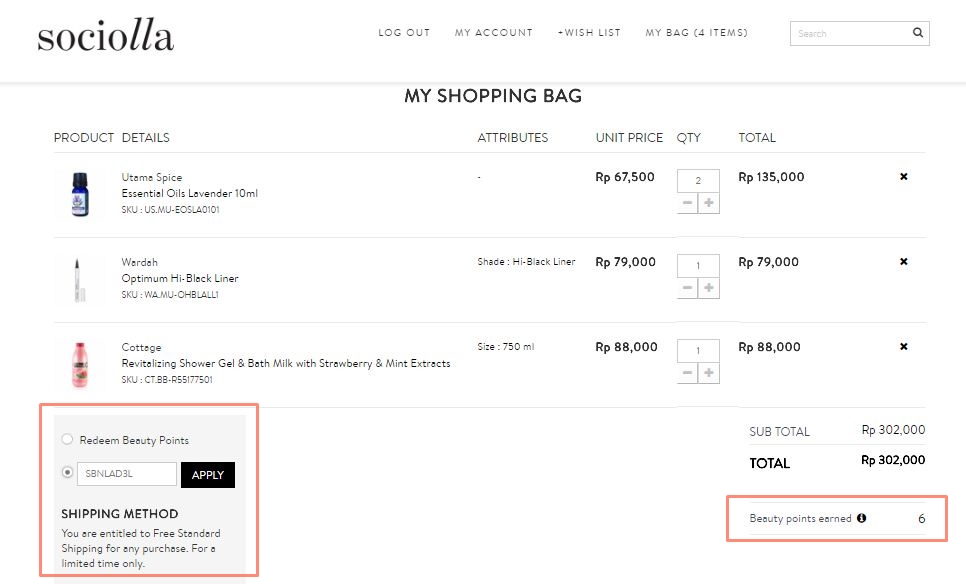Increase Lavender oil quantity with plus button
Screen dimensions: 966x584
(709, 202)
